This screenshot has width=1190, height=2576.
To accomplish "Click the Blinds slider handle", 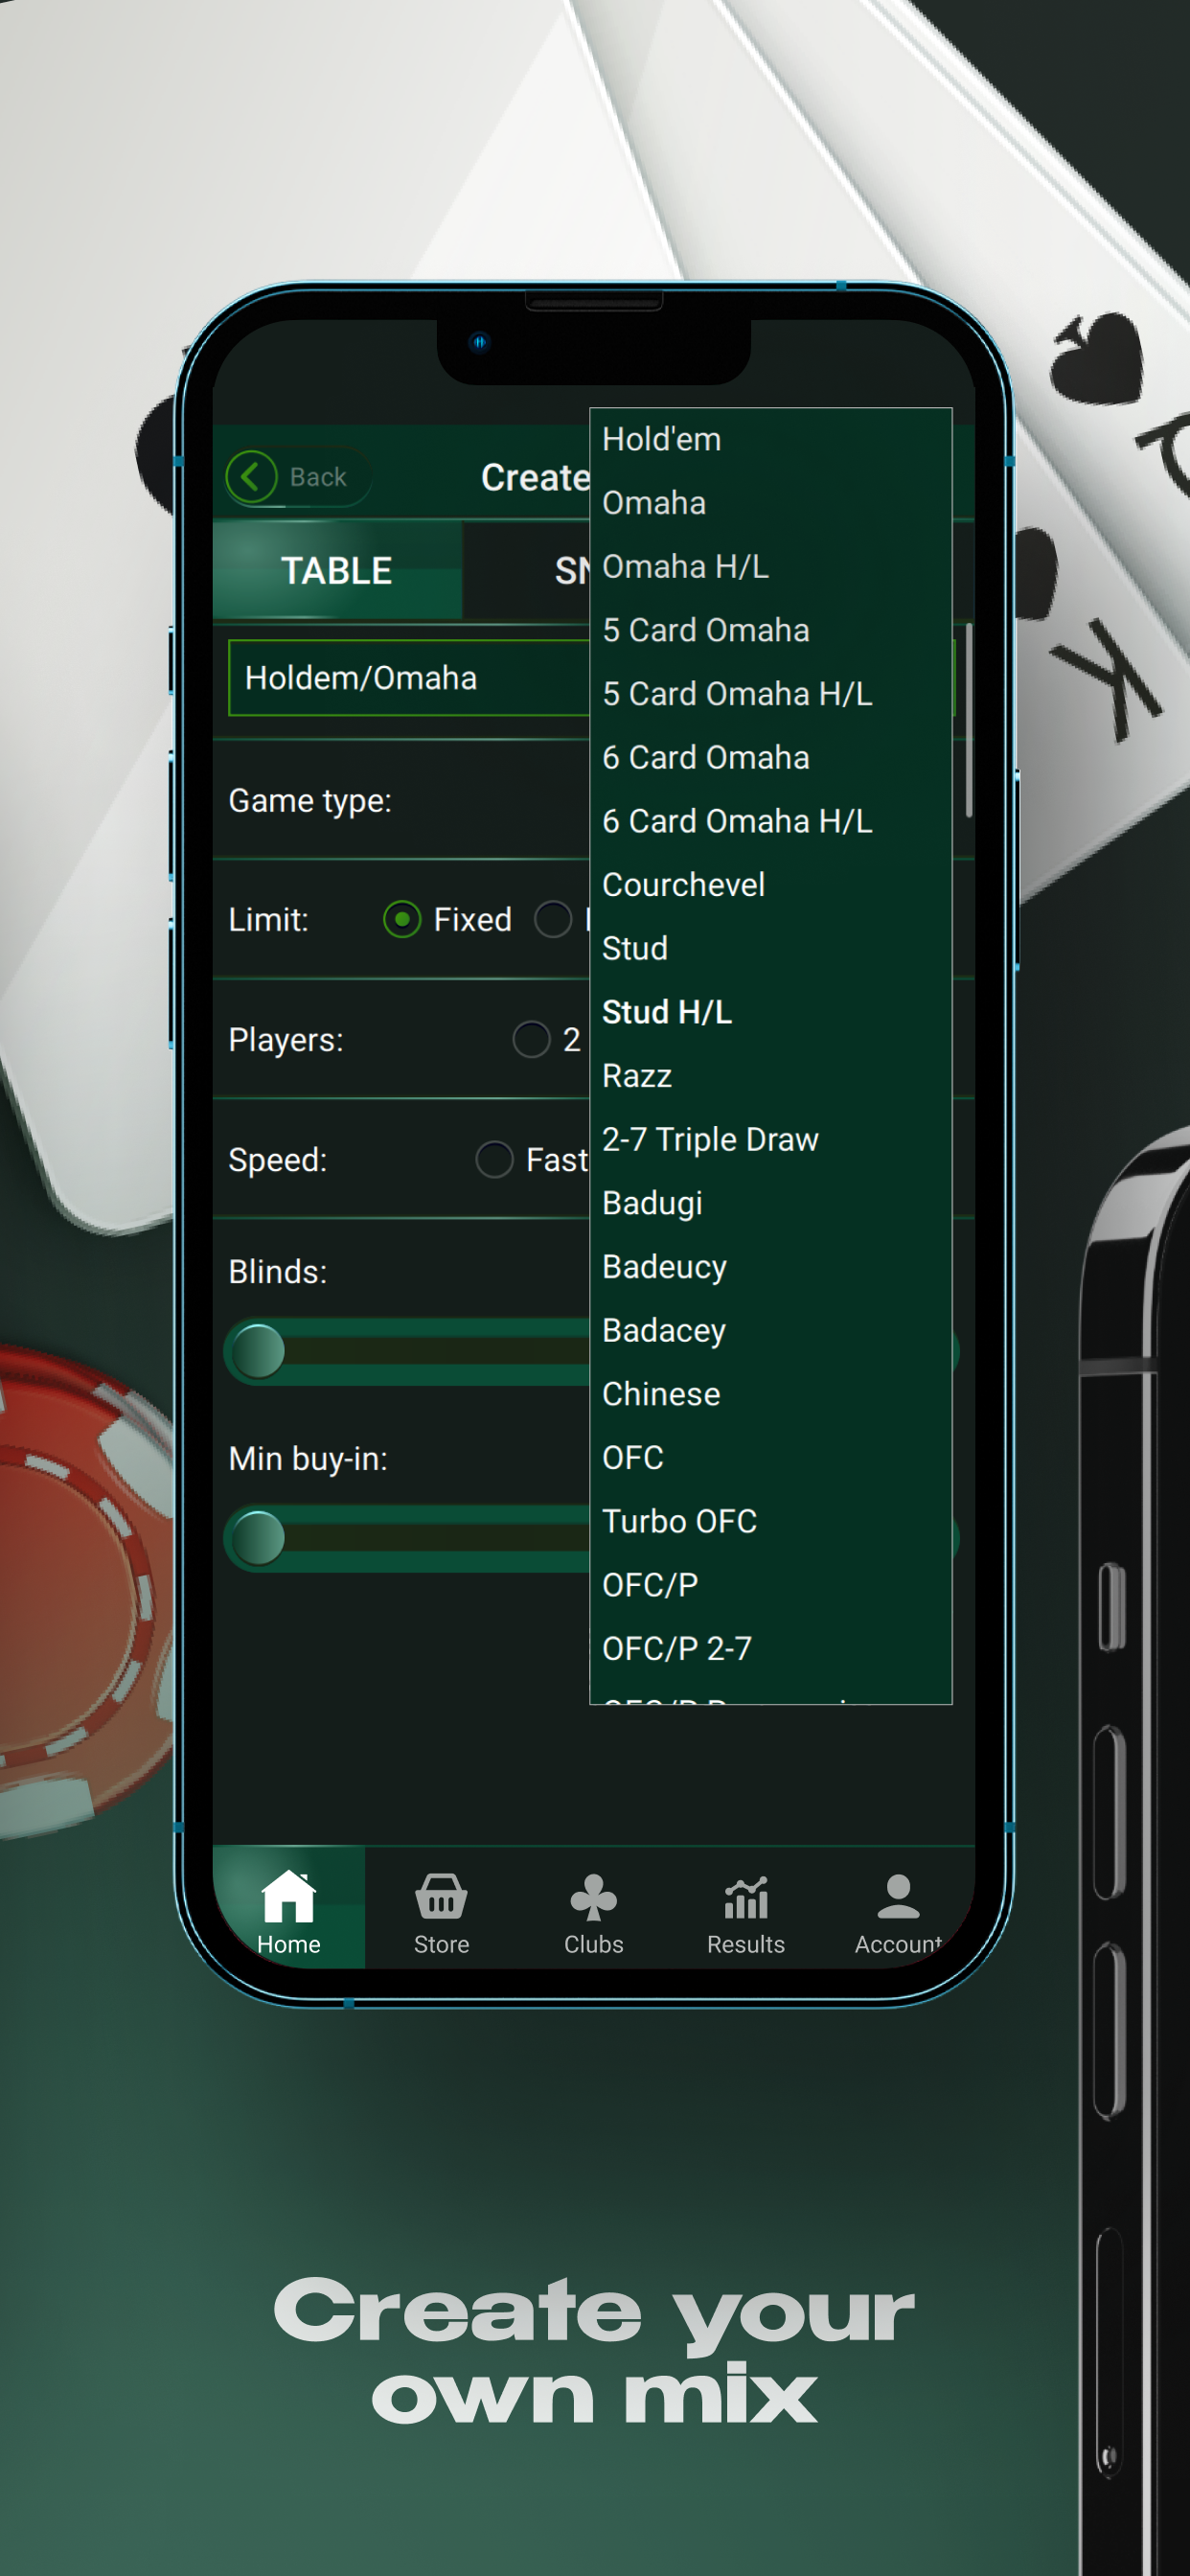I will coord(258,1351).
